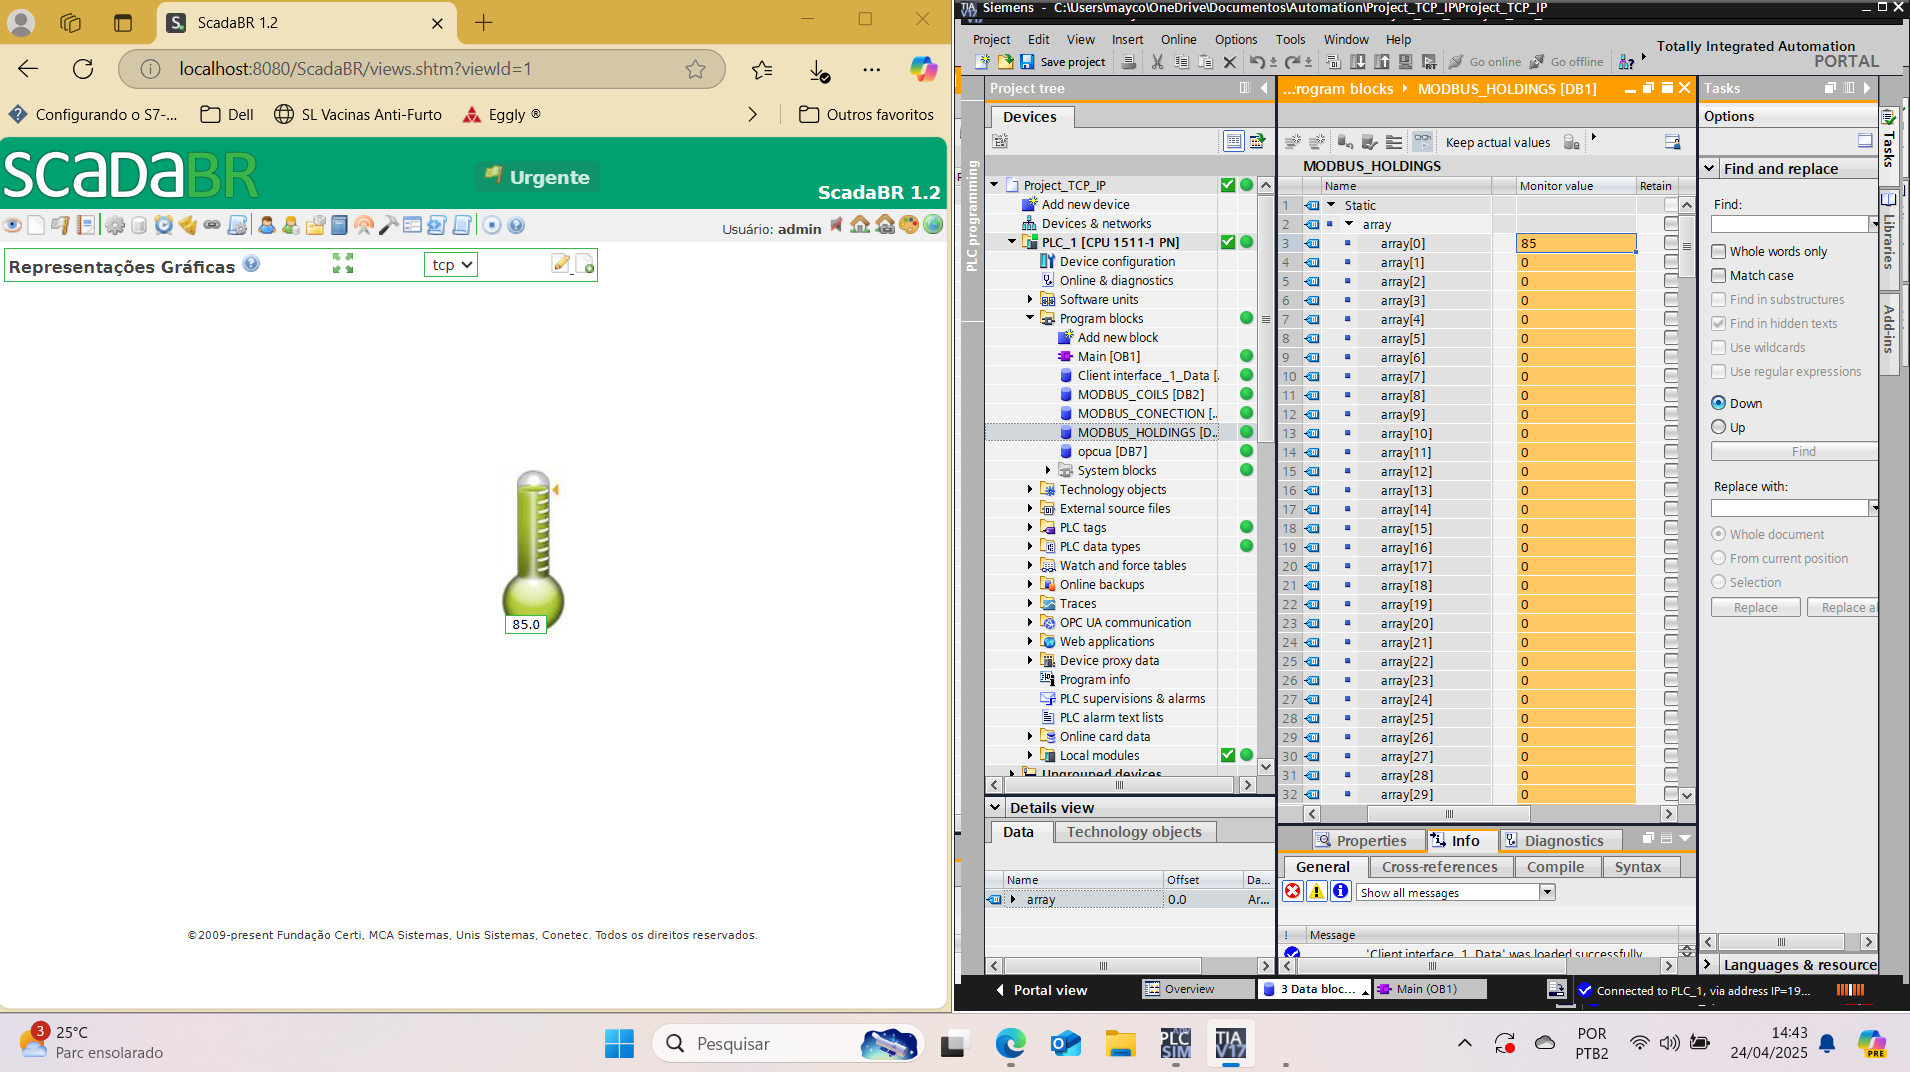Expand Languages & resources section
Image resolution: width=1910 pixels, height=1072 pixels.
point(1709,965)
